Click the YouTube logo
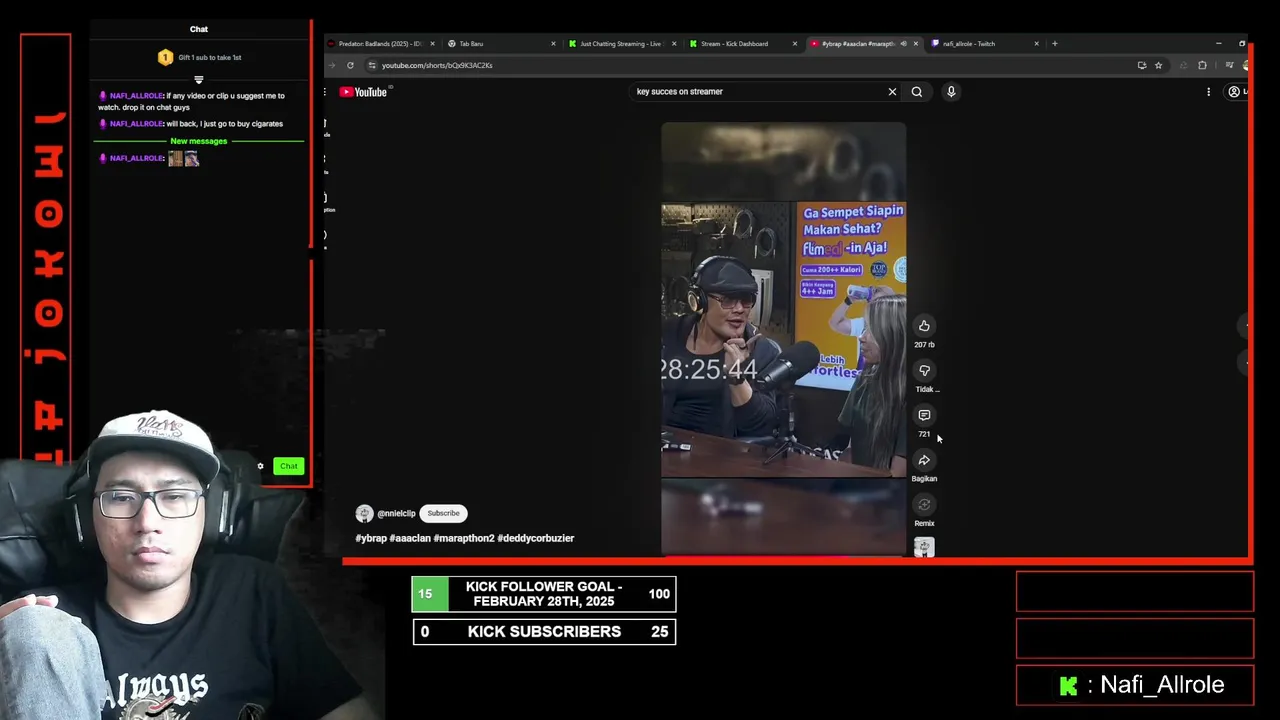 tap(363, 92)
